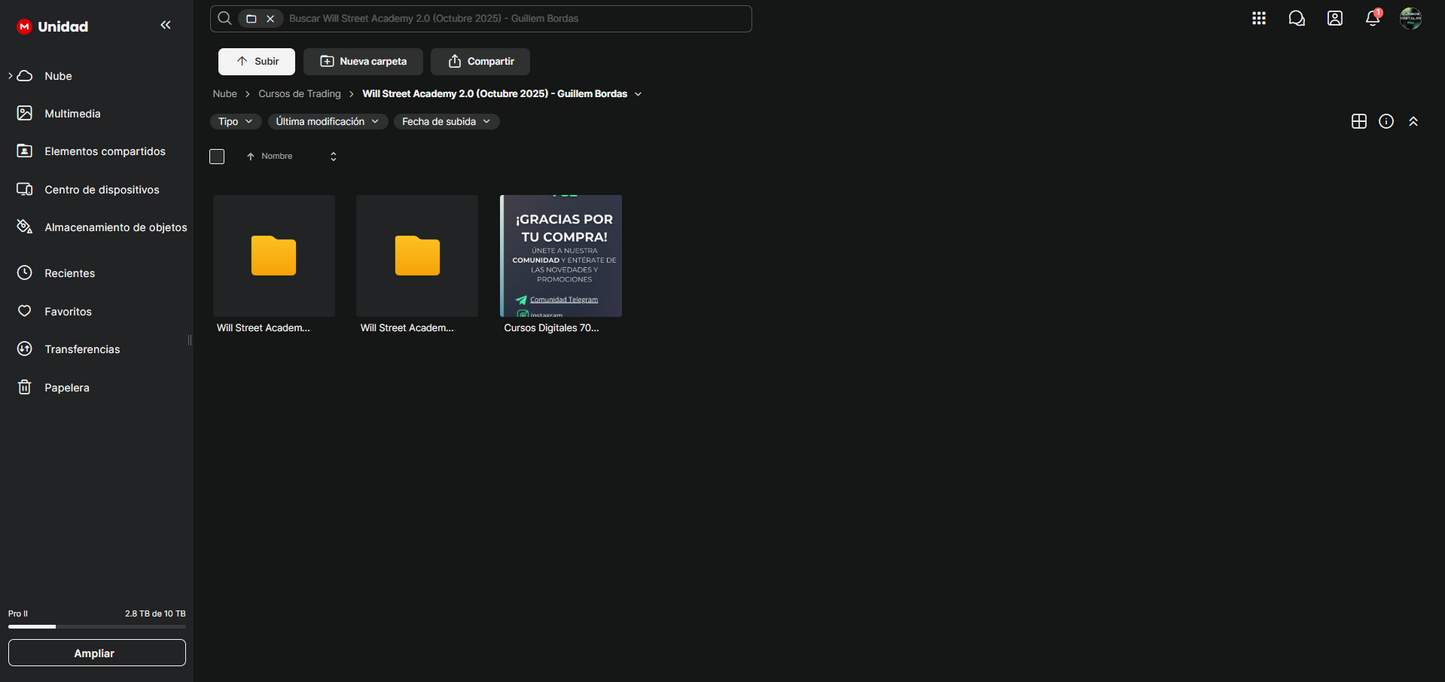The height and width of the screenshot is (682, 1445).
Task: Open the chat messages icon
Action: click(x=1297, y=18)
